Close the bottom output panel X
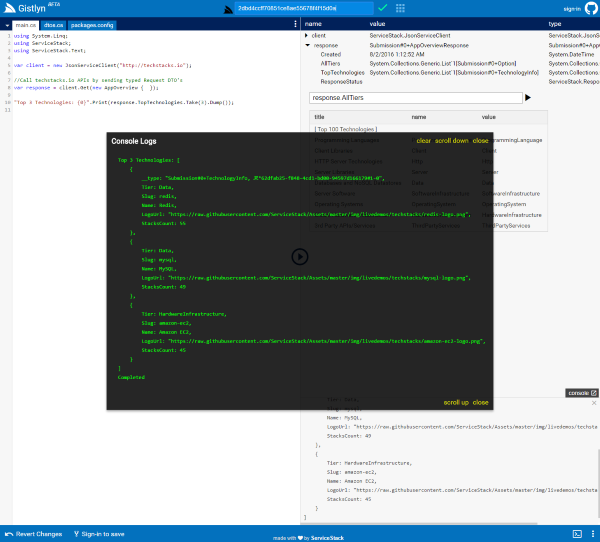 pos(594,403)
